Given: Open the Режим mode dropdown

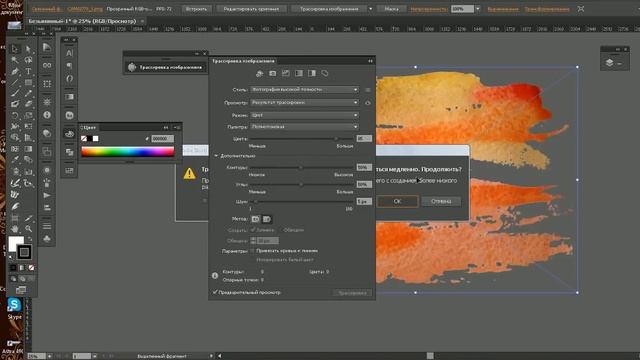Looking at the screenshot, I should pos(304,115).
